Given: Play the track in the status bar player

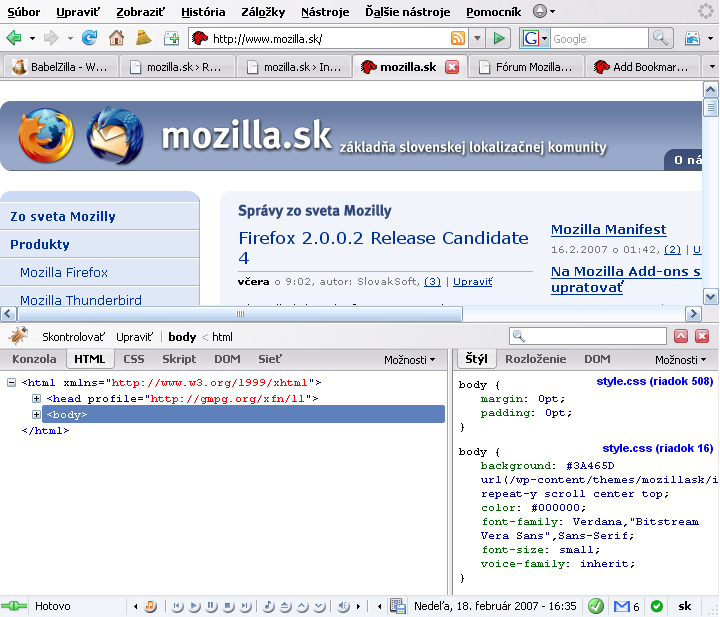Looking at the screenshot, I should point(194,606).
